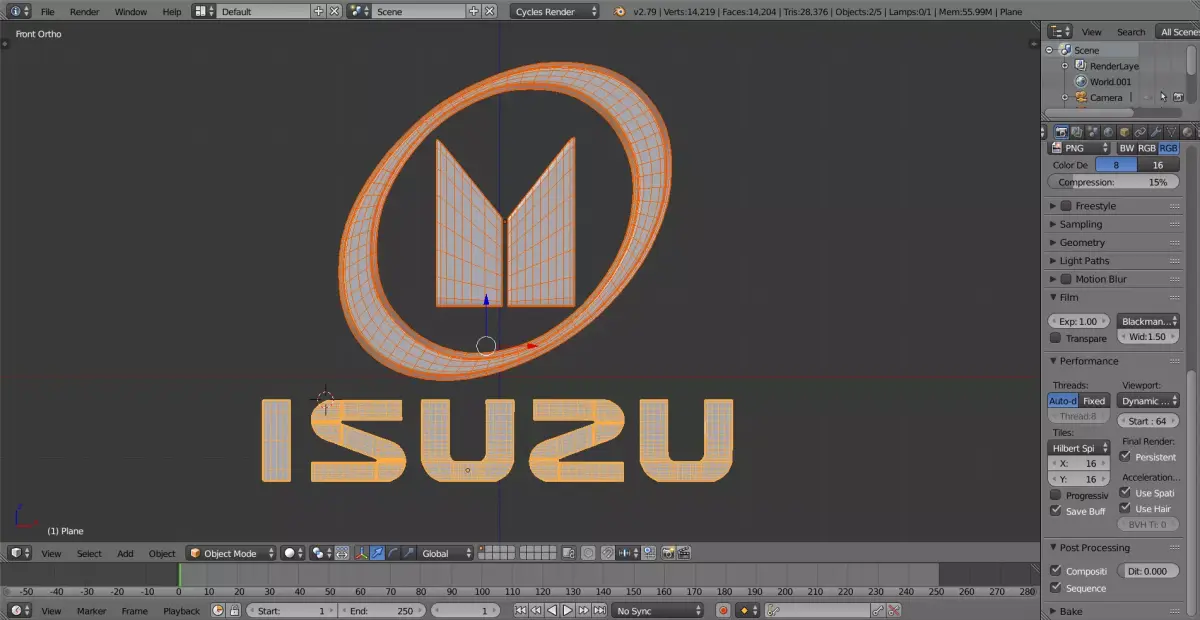Add a new scene with plus button
This screenshot has width=1200, height=620.
coord(474,11)
